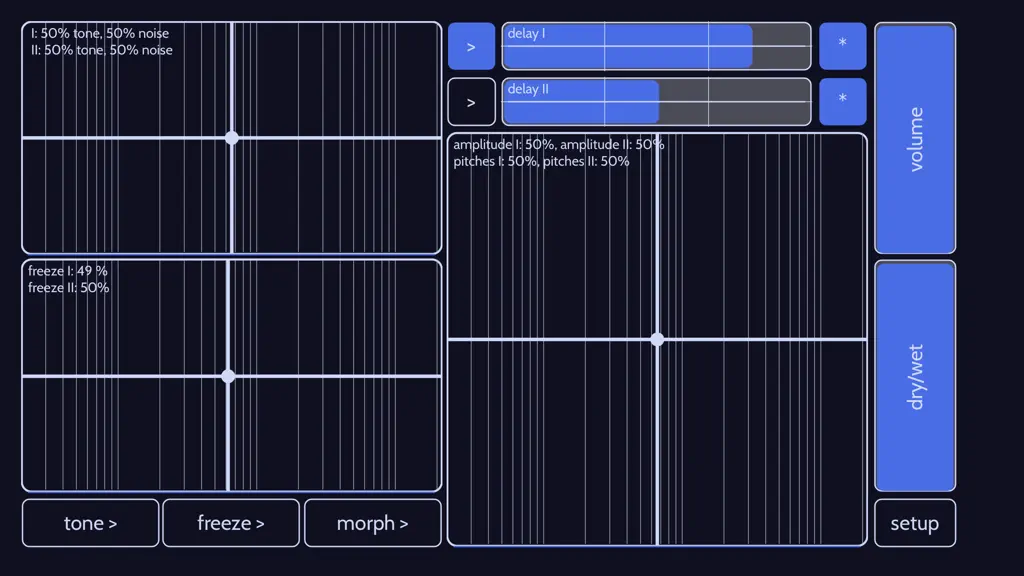
Task: Click the freeze XY pad handle
Action: point(228,376)
